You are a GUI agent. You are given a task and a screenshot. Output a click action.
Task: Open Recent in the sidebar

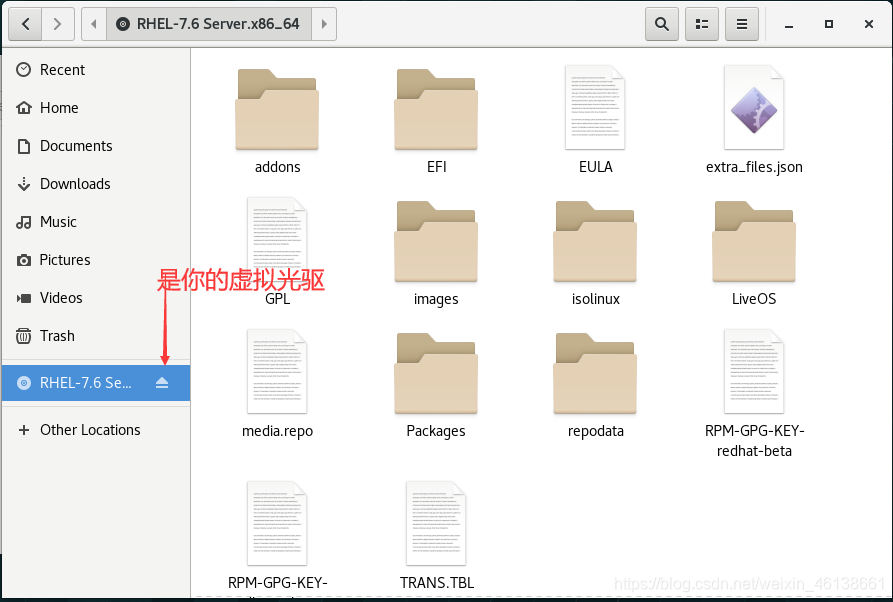(96, 69)
